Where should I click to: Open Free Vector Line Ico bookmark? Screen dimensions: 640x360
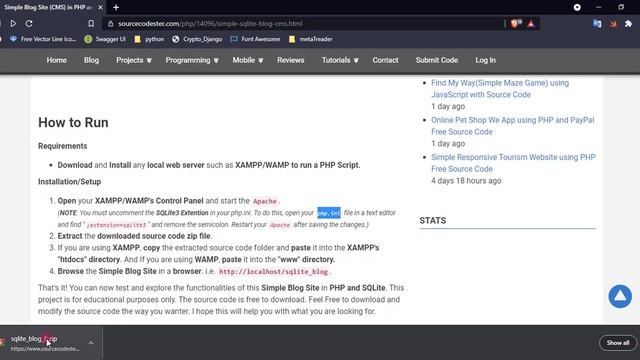pos(43,39)
